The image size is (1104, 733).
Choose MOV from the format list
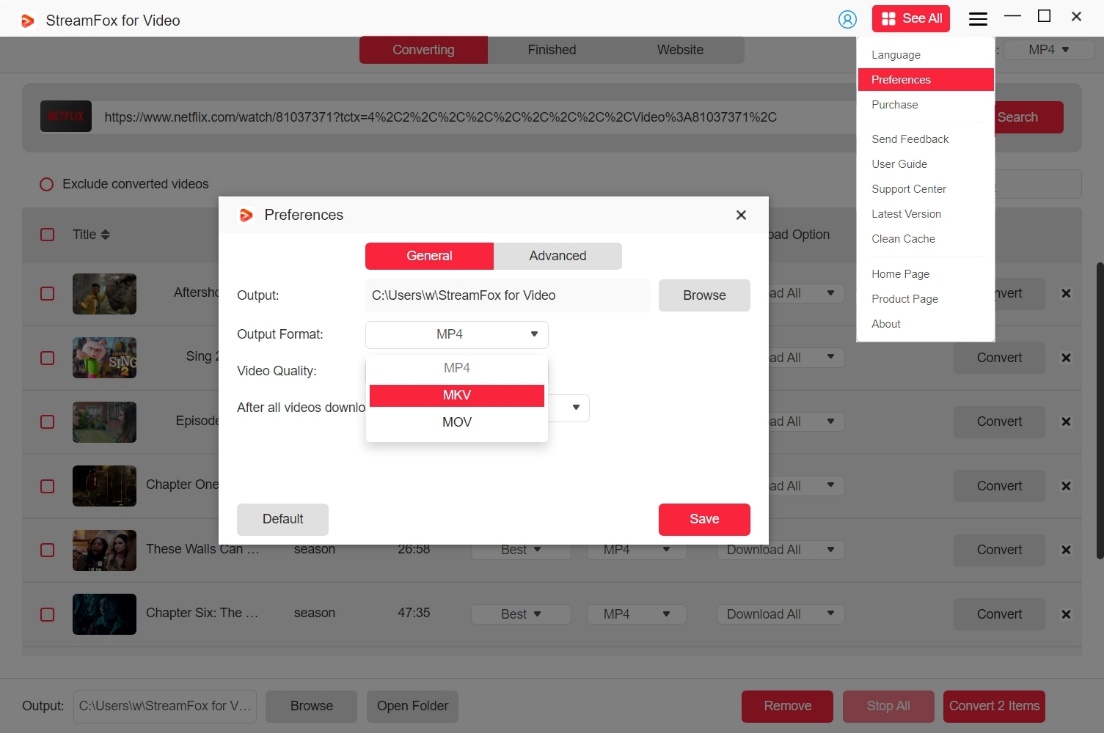[x=456, y=422]
